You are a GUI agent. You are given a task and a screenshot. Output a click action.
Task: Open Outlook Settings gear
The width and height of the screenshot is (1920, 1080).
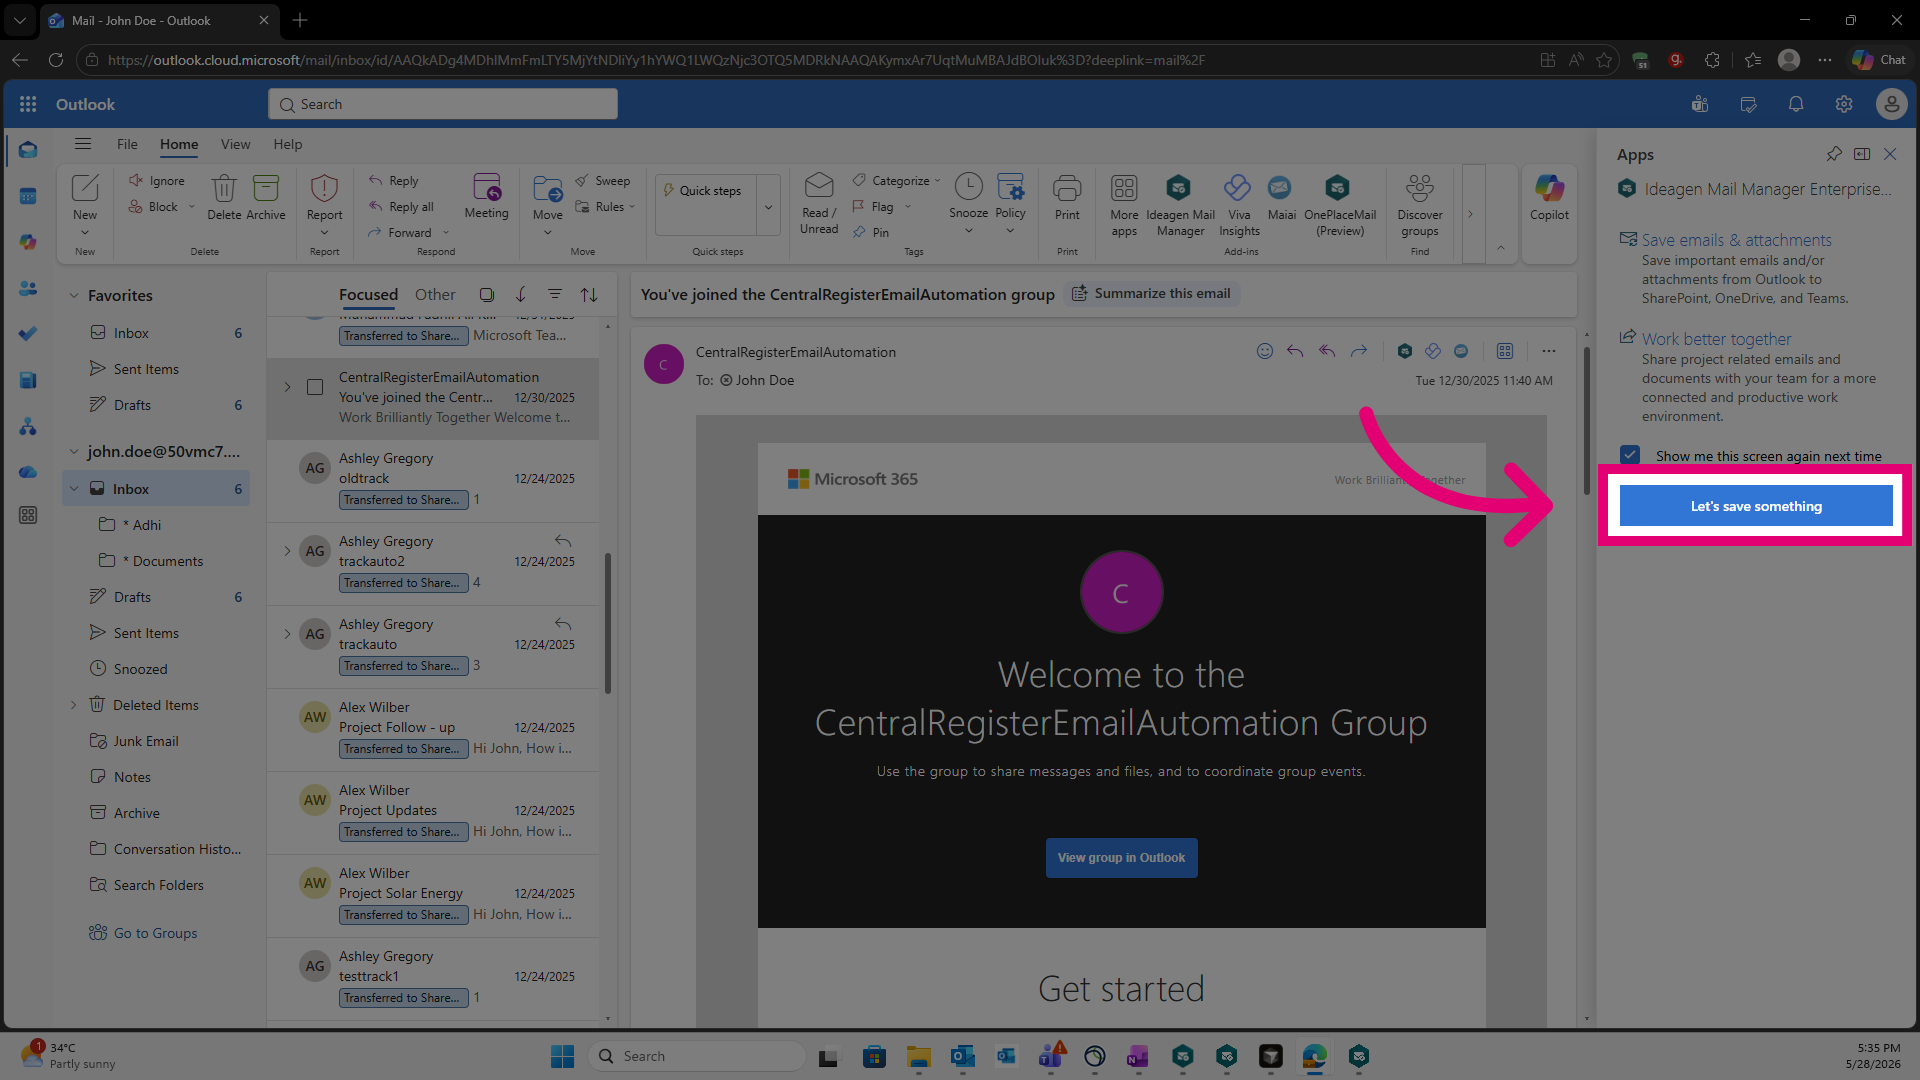pyautogui.click(x=1844, y=104)
